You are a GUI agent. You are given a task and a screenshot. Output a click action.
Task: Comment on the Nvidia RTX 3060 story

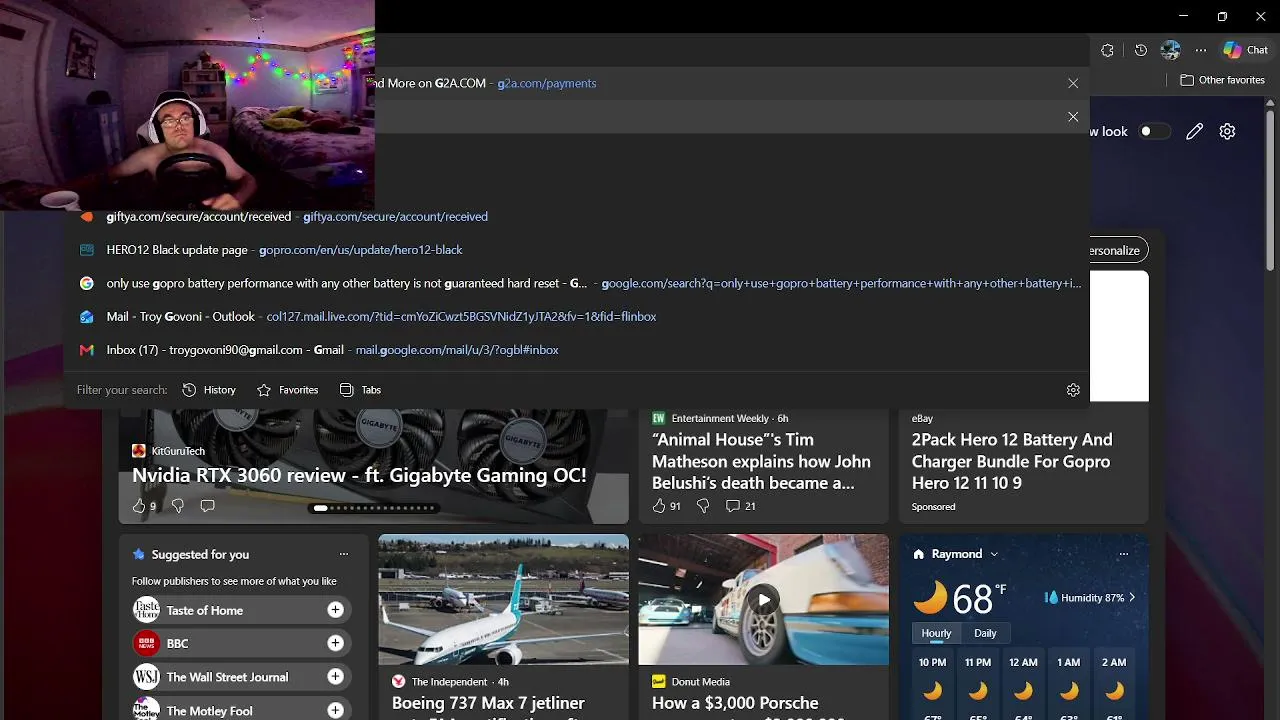tap(207, 506)
